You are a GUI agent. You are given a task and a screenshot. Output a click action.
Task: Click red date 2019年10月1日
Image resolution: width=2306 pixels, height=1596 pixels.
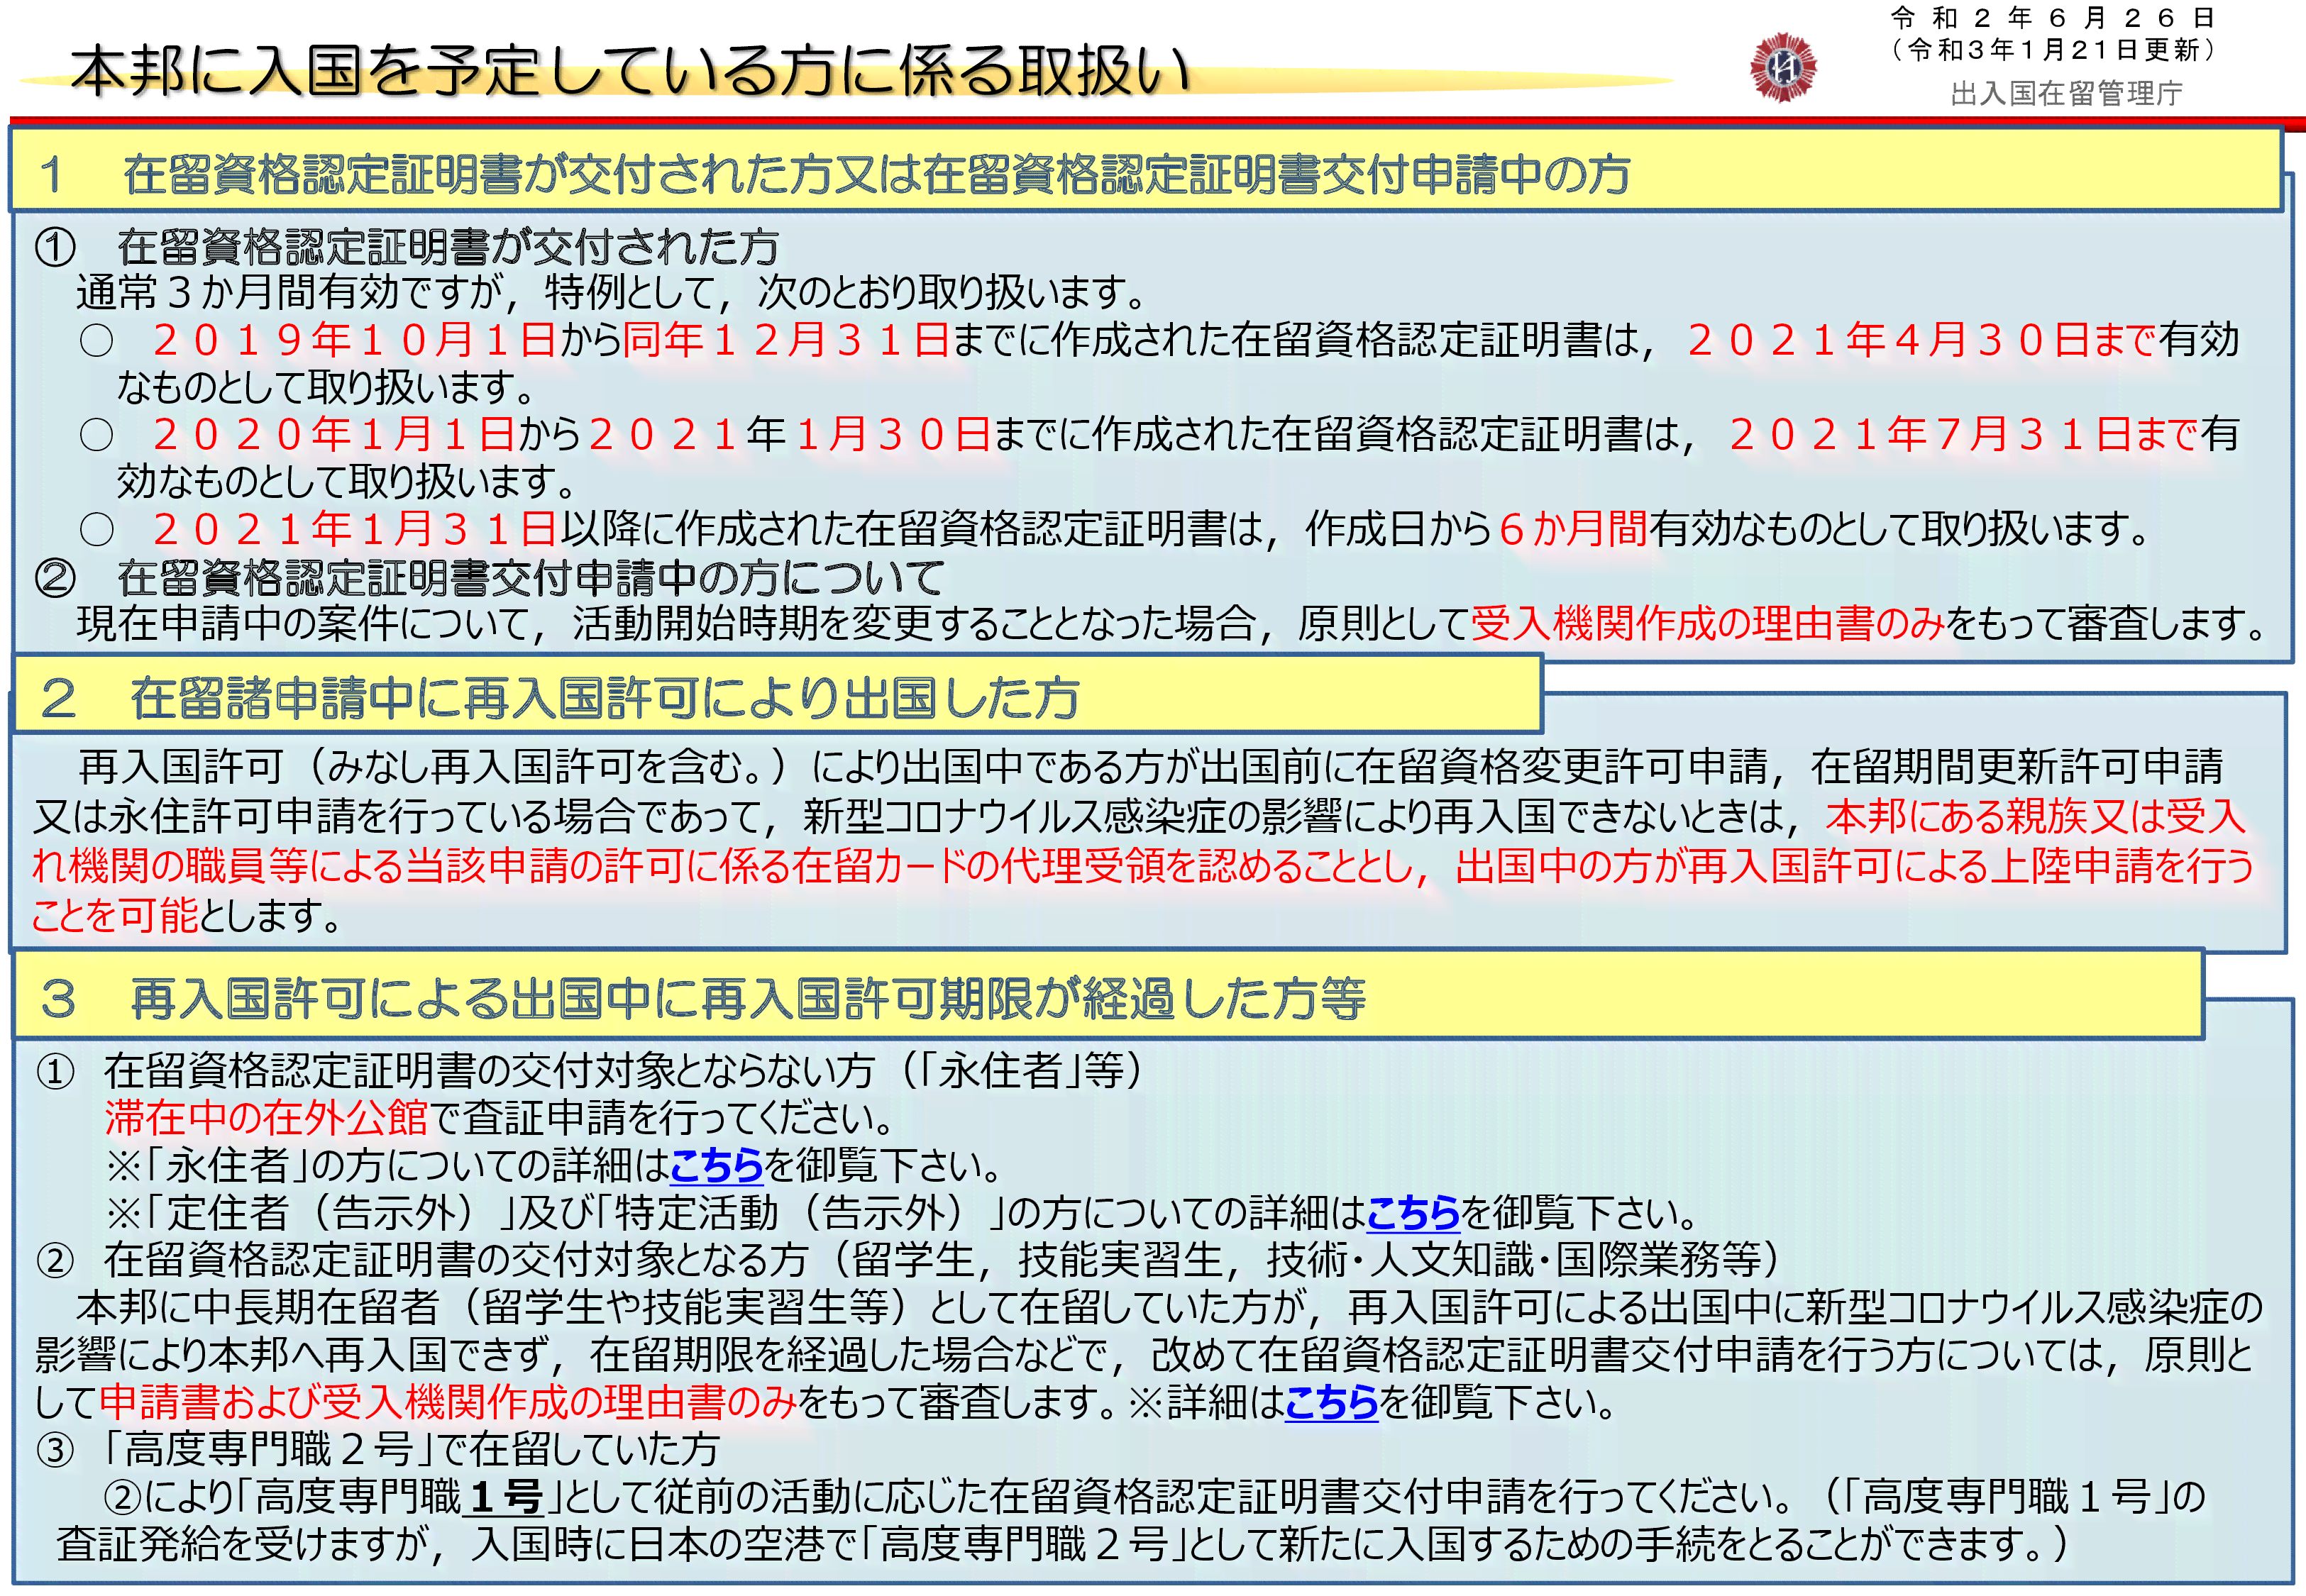354,340
